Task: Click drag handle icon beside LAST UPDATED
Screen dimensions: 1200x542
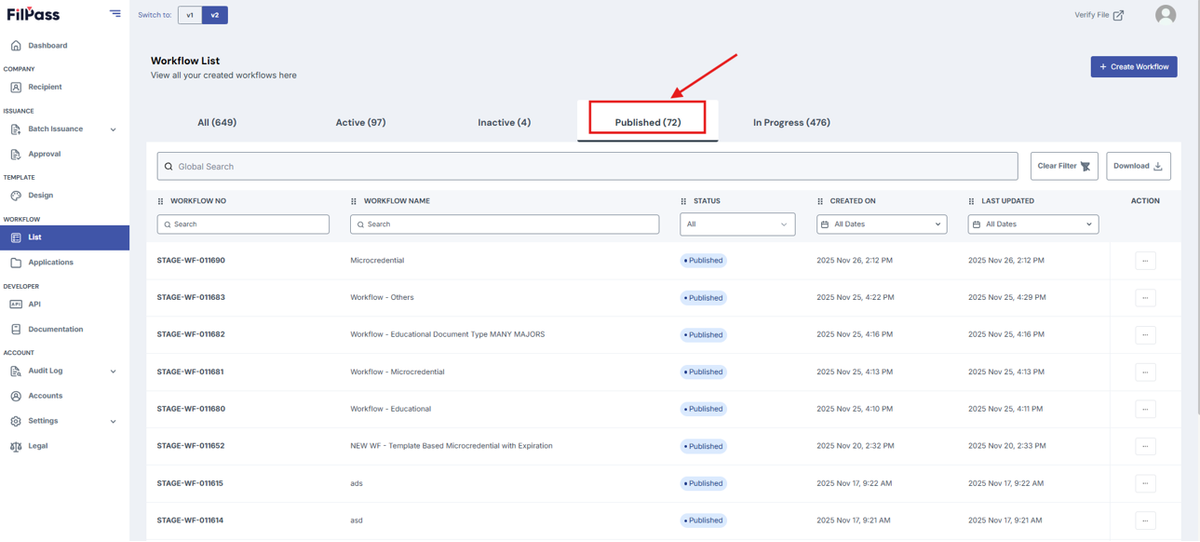Action: 972,201
